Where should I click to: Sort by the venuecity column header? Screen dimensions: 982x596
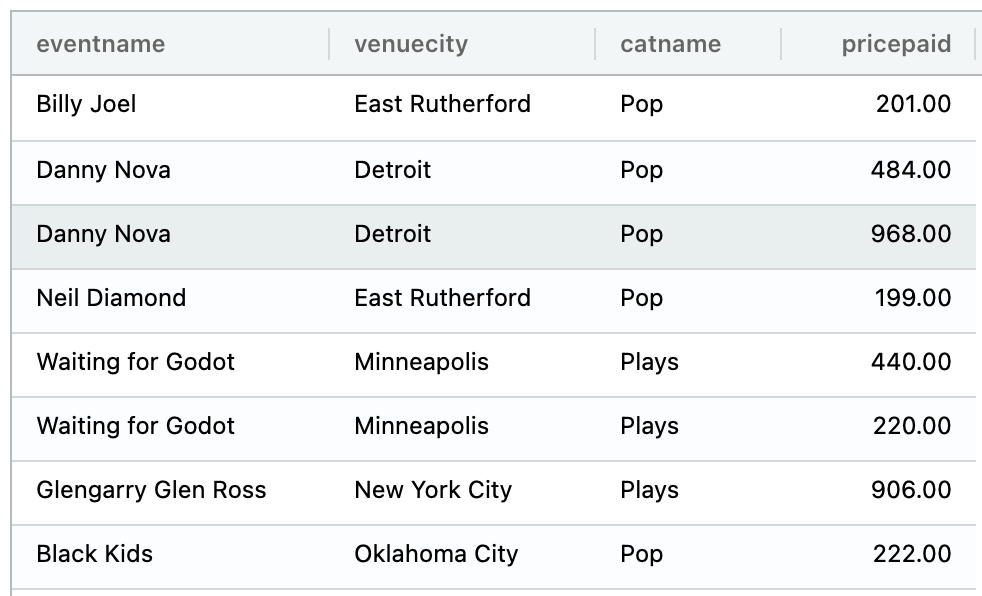tap(411, 44)
